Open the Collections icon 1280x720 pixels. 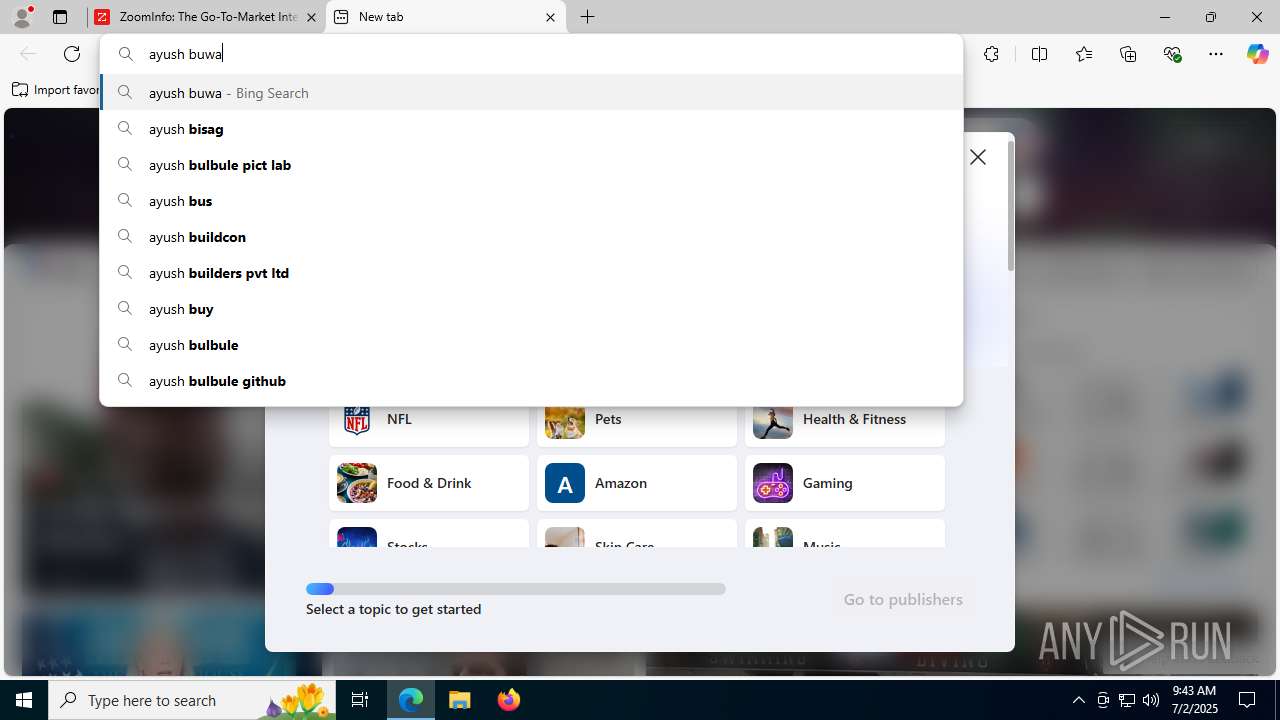pos(1128,54)
